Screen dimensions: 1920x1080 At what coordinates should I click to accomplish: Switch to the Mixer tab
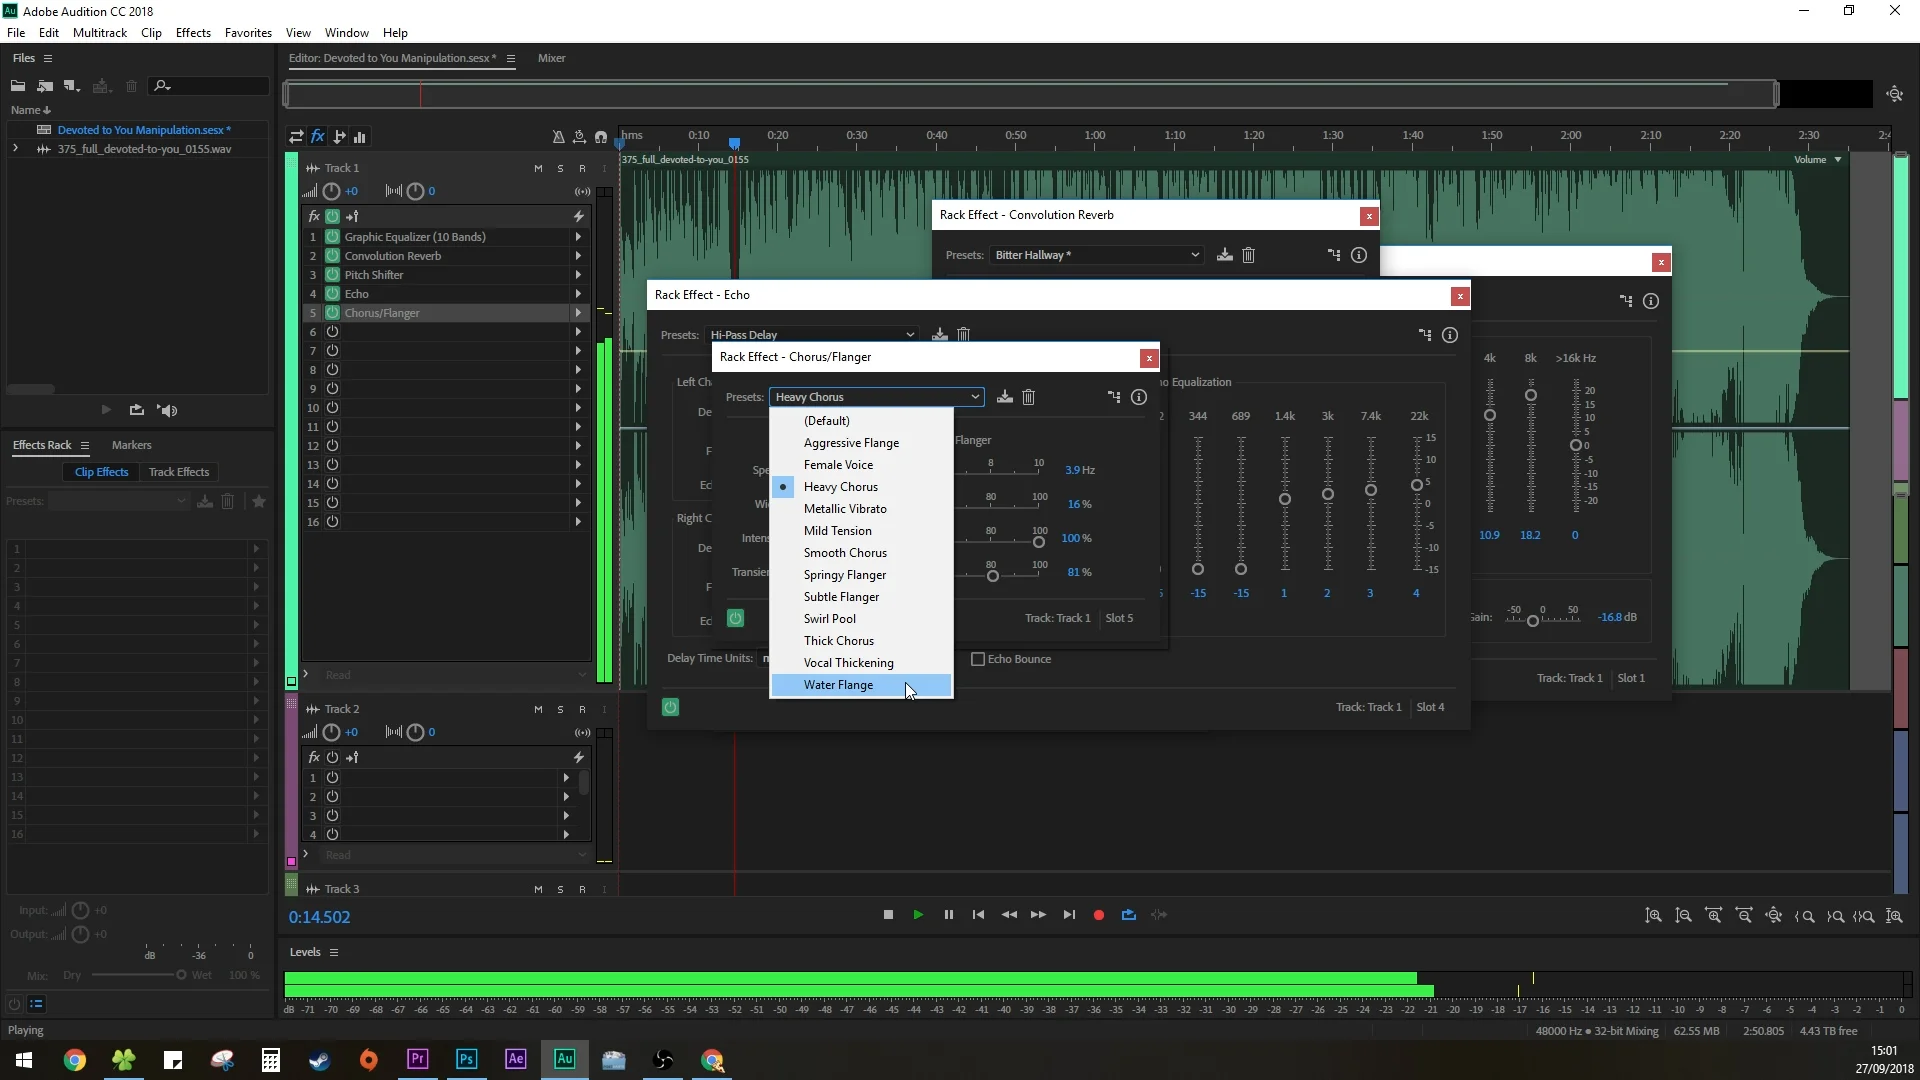551,58
